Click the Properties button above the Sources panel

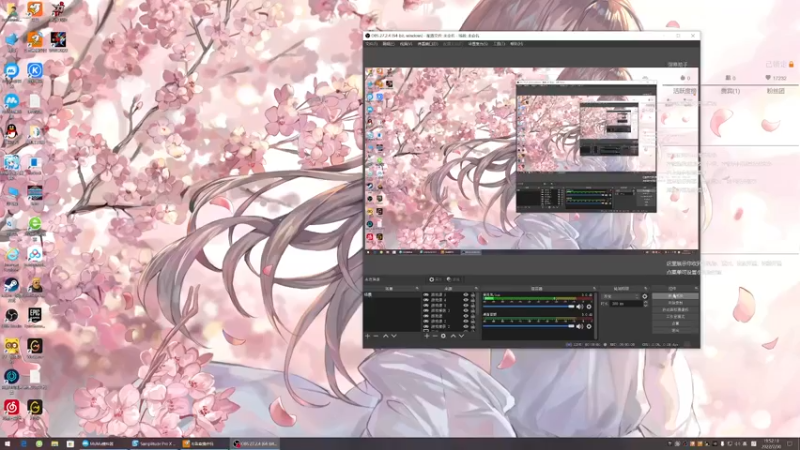[435, 280]
